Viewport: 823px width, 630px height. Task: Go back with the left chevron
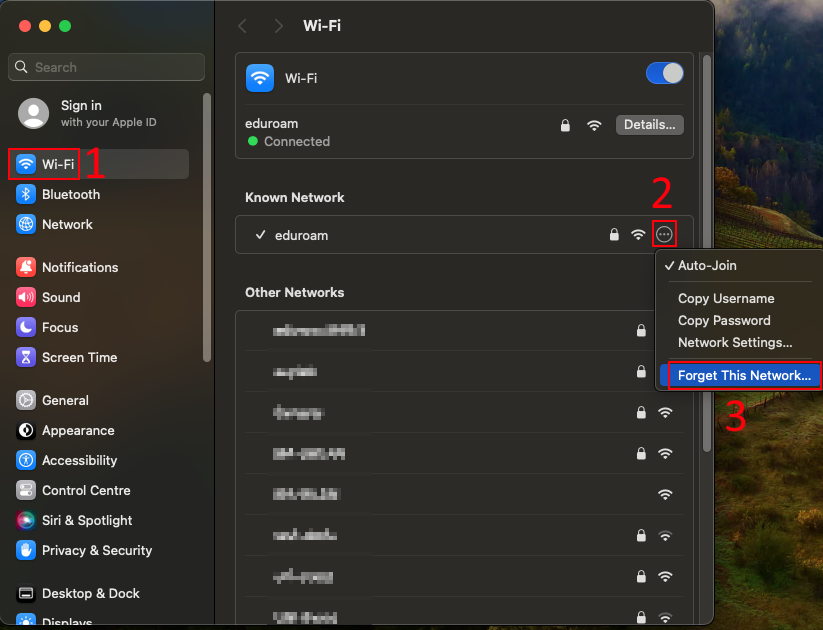tap(242, 26)
